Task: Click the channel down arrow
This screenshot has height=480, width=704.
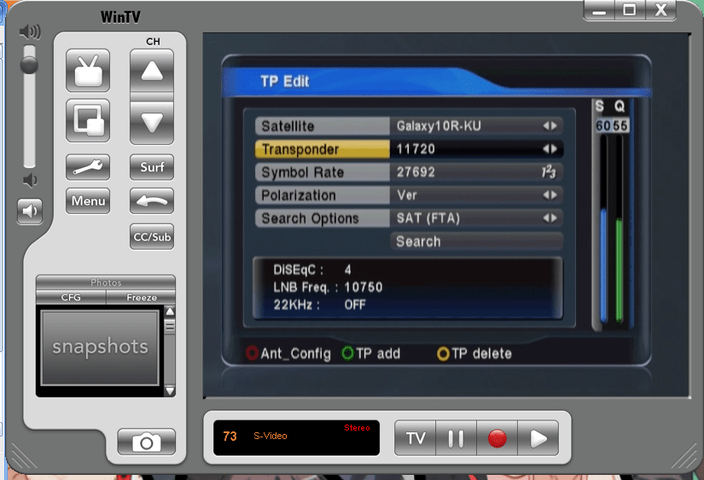Action: 152,122
